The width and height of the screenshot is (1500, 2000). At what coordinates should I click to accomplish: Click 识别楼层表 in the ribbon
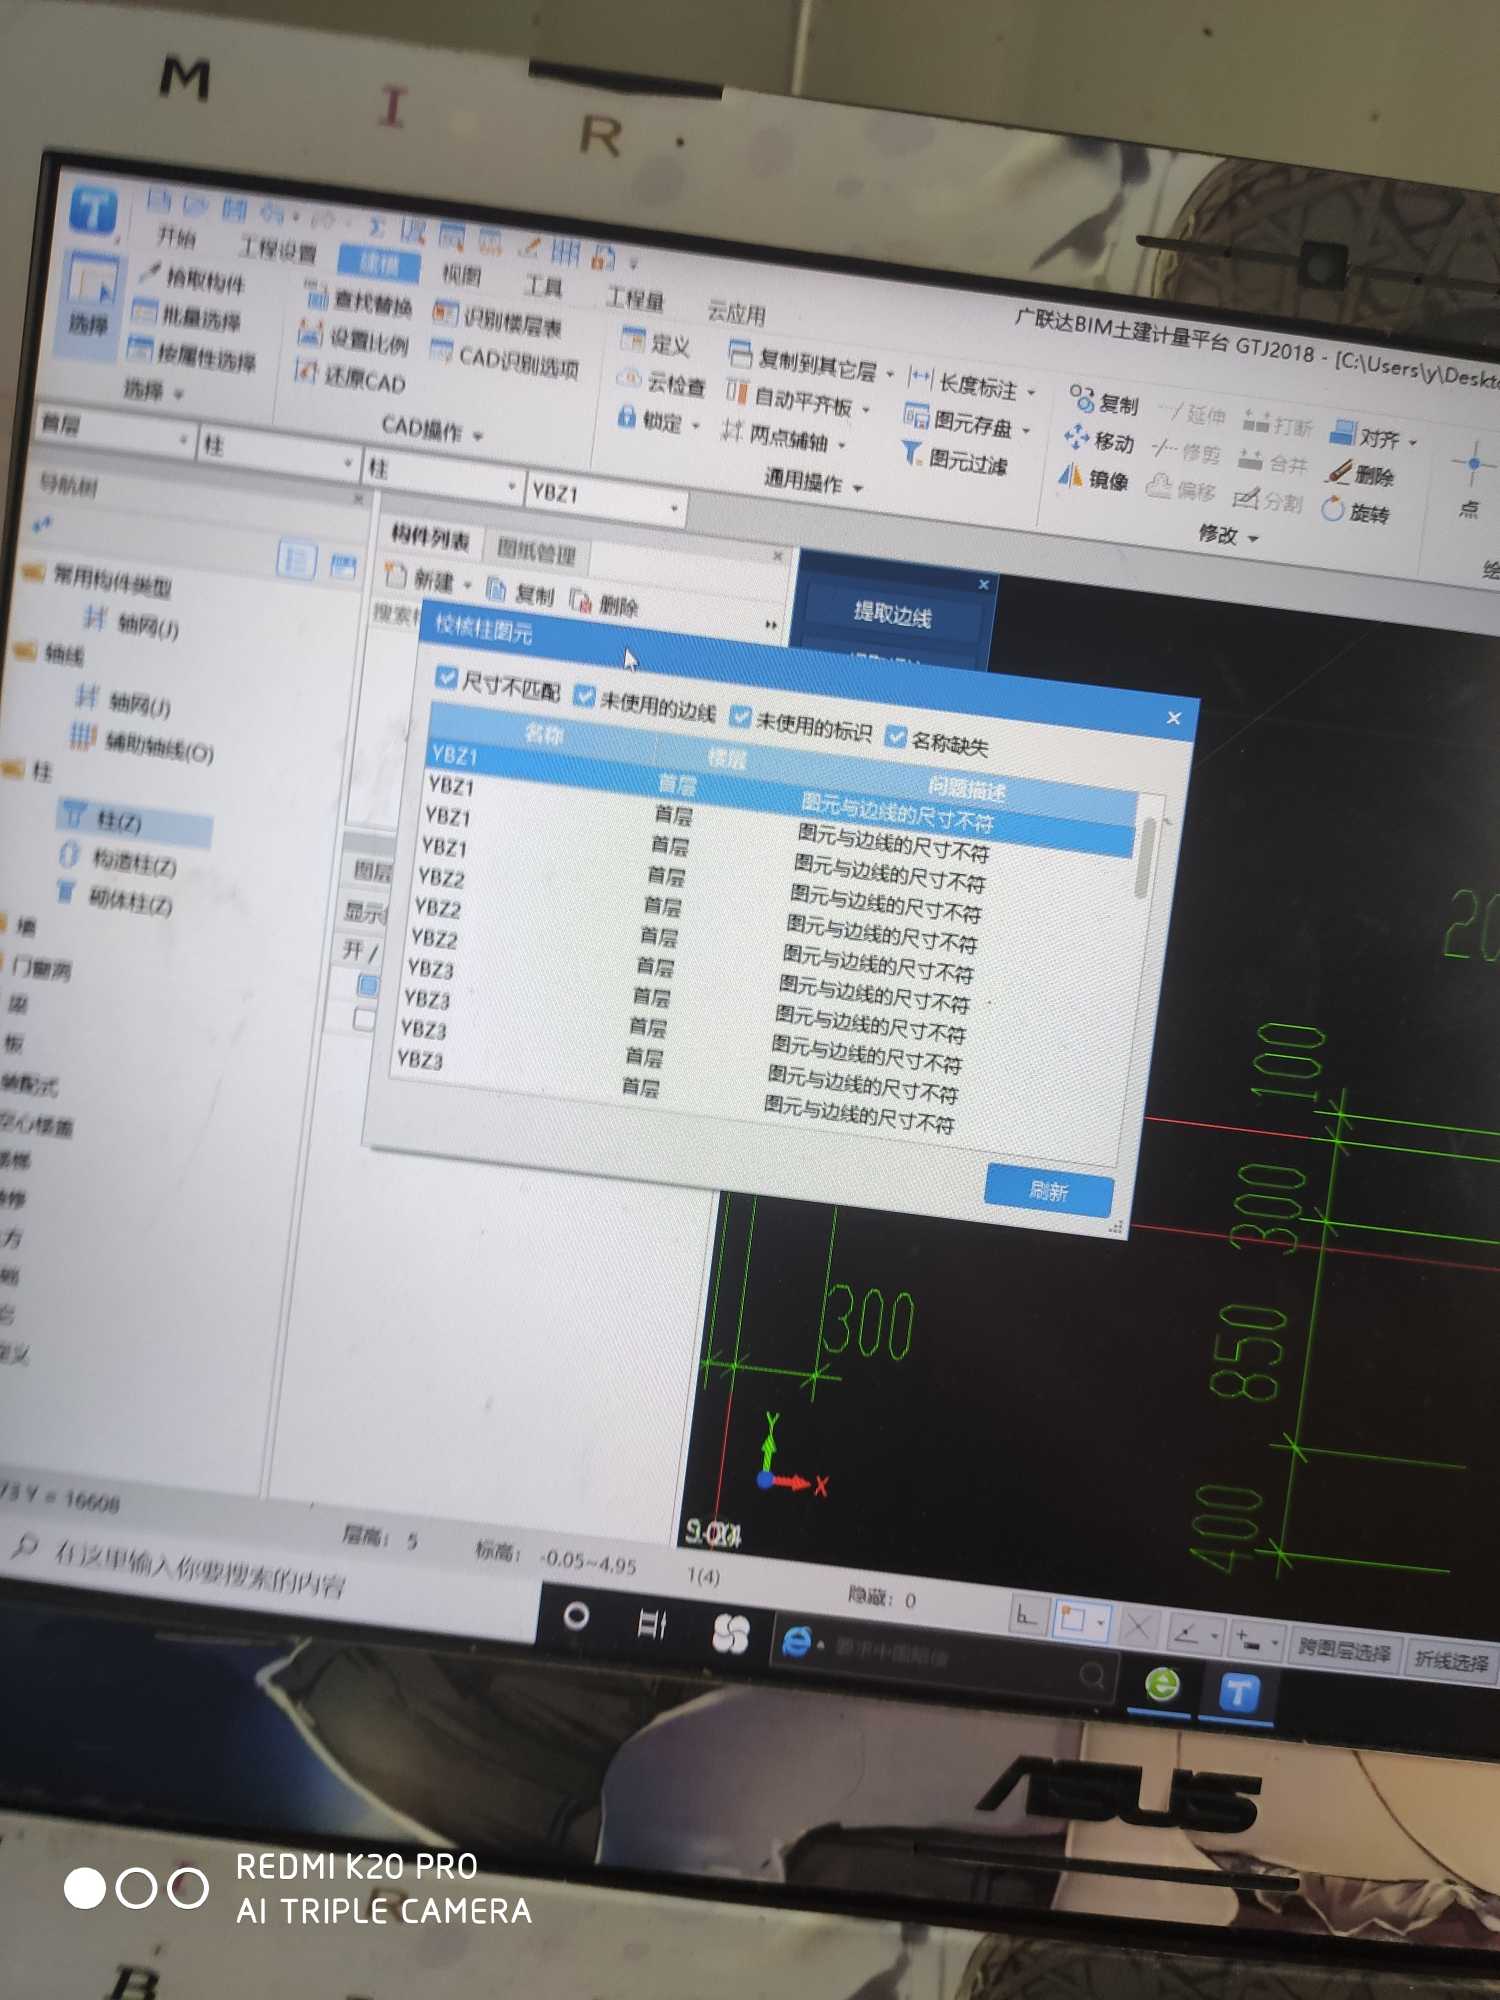(x=497, y=319)
